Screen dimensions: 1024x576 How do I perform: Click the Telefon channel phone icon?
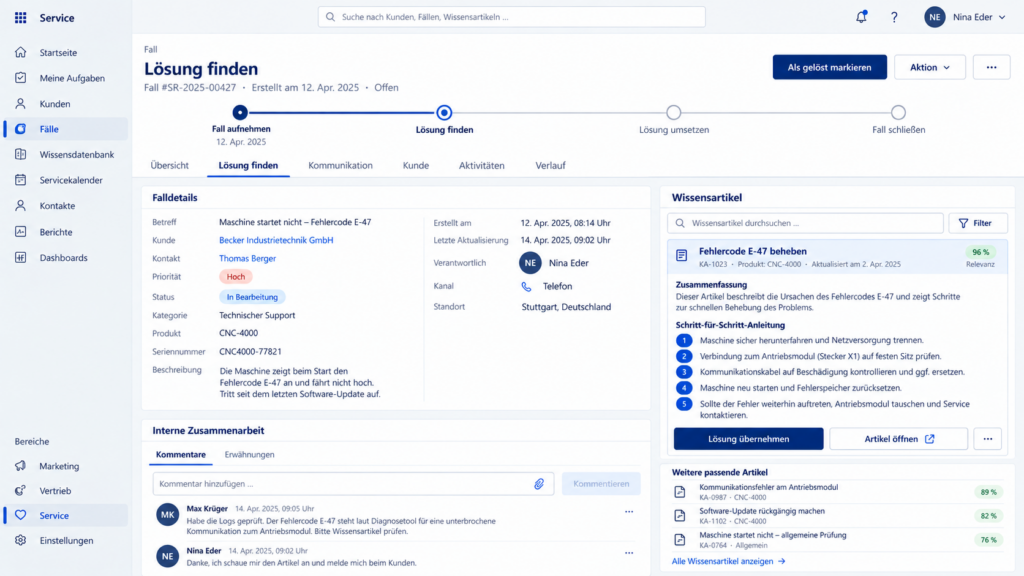526,286
